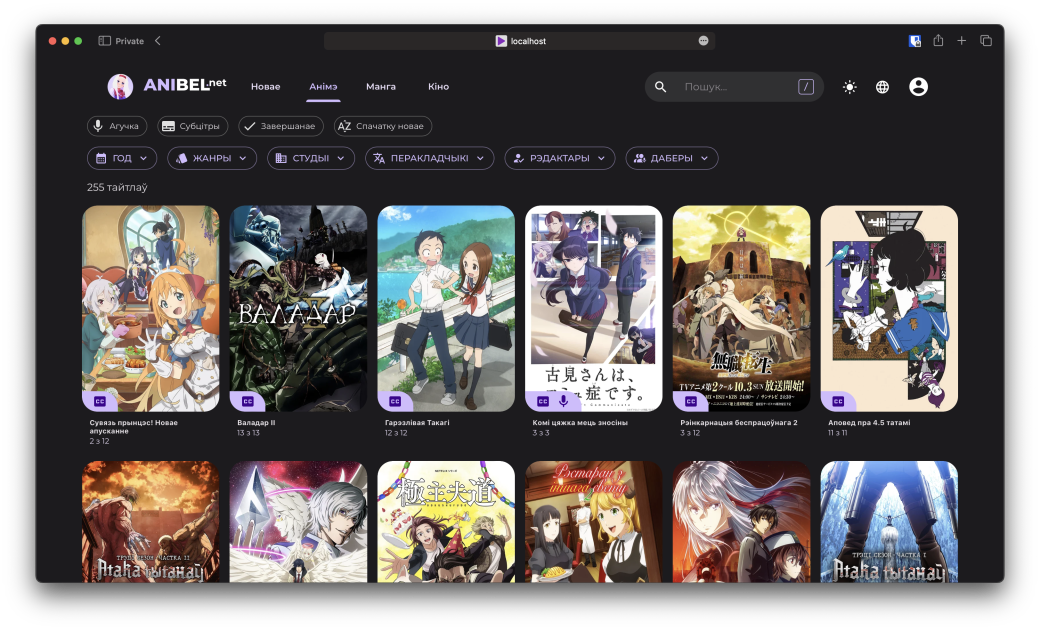1040x630 pixels.
Task: Switch to the Манга tab
Action: point(381,86)
